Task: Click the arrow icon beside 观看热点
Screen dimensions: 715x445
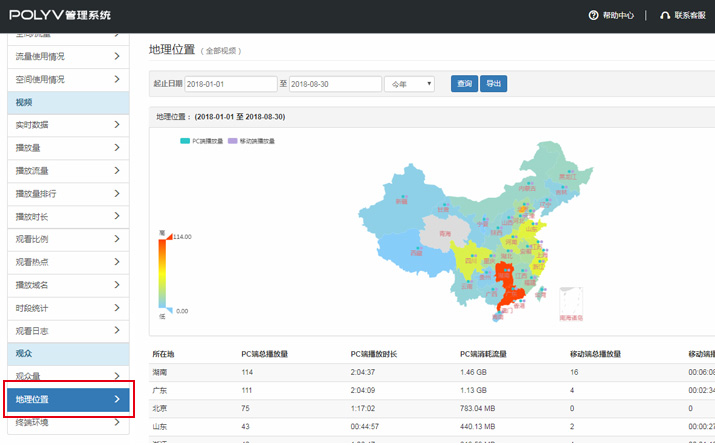Action: coord(117,262)
